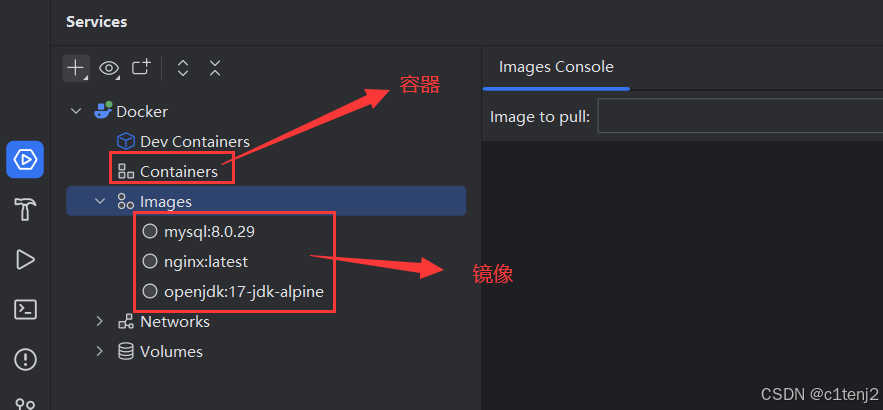Screen dimensions: 883x410
Task: Switch to the Images Console tab
Action: pyautogui.click(x=556, y=67)
